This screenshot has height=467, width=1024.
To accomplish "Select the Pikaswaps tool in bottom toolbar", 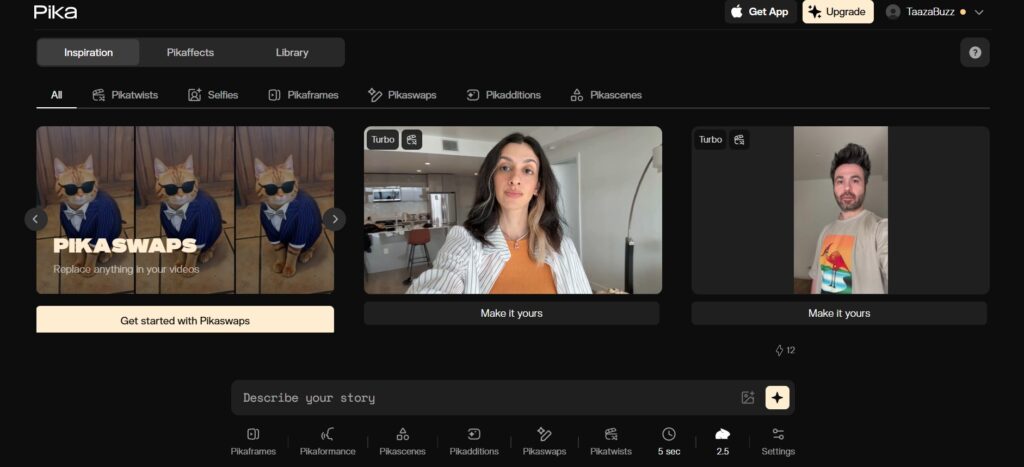I will 544,442.
